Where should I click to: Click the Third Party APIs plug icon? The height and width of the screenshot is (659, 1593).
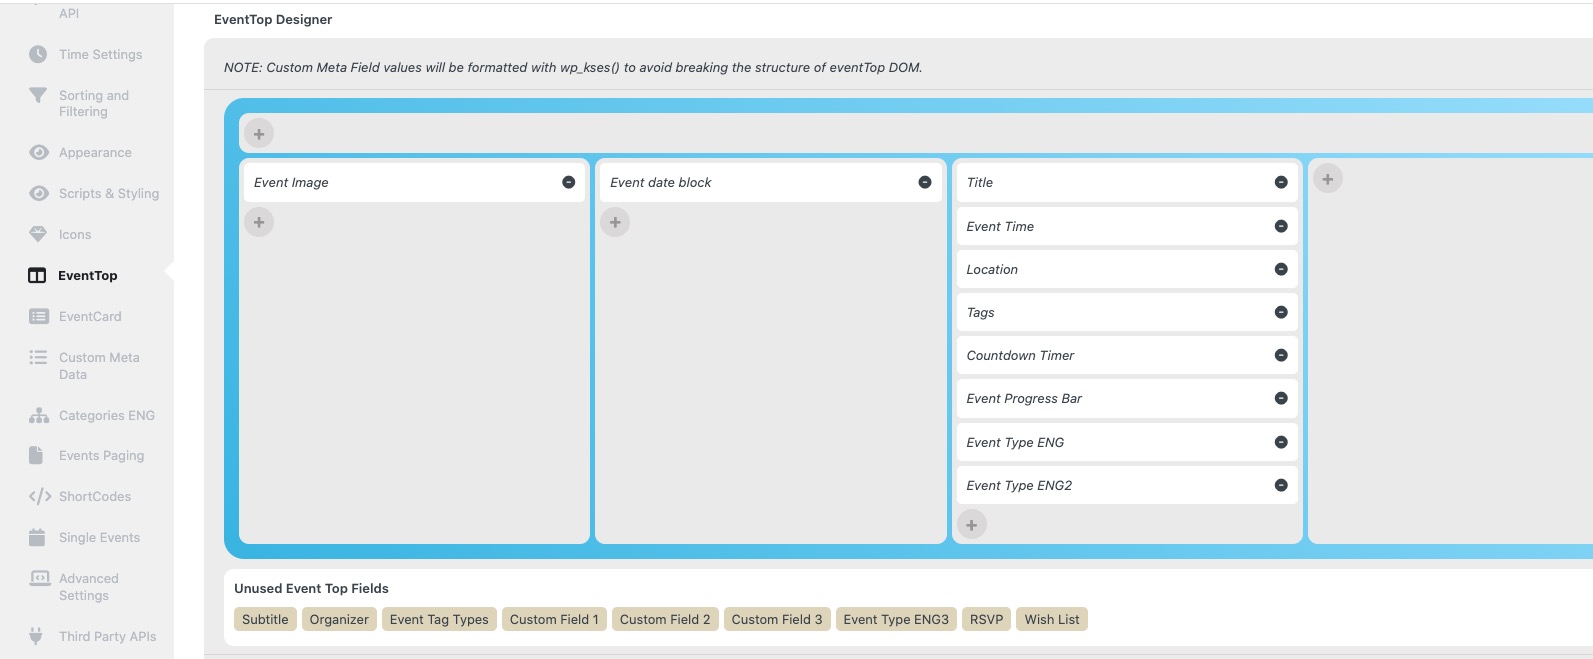click(x=36, y=636)
